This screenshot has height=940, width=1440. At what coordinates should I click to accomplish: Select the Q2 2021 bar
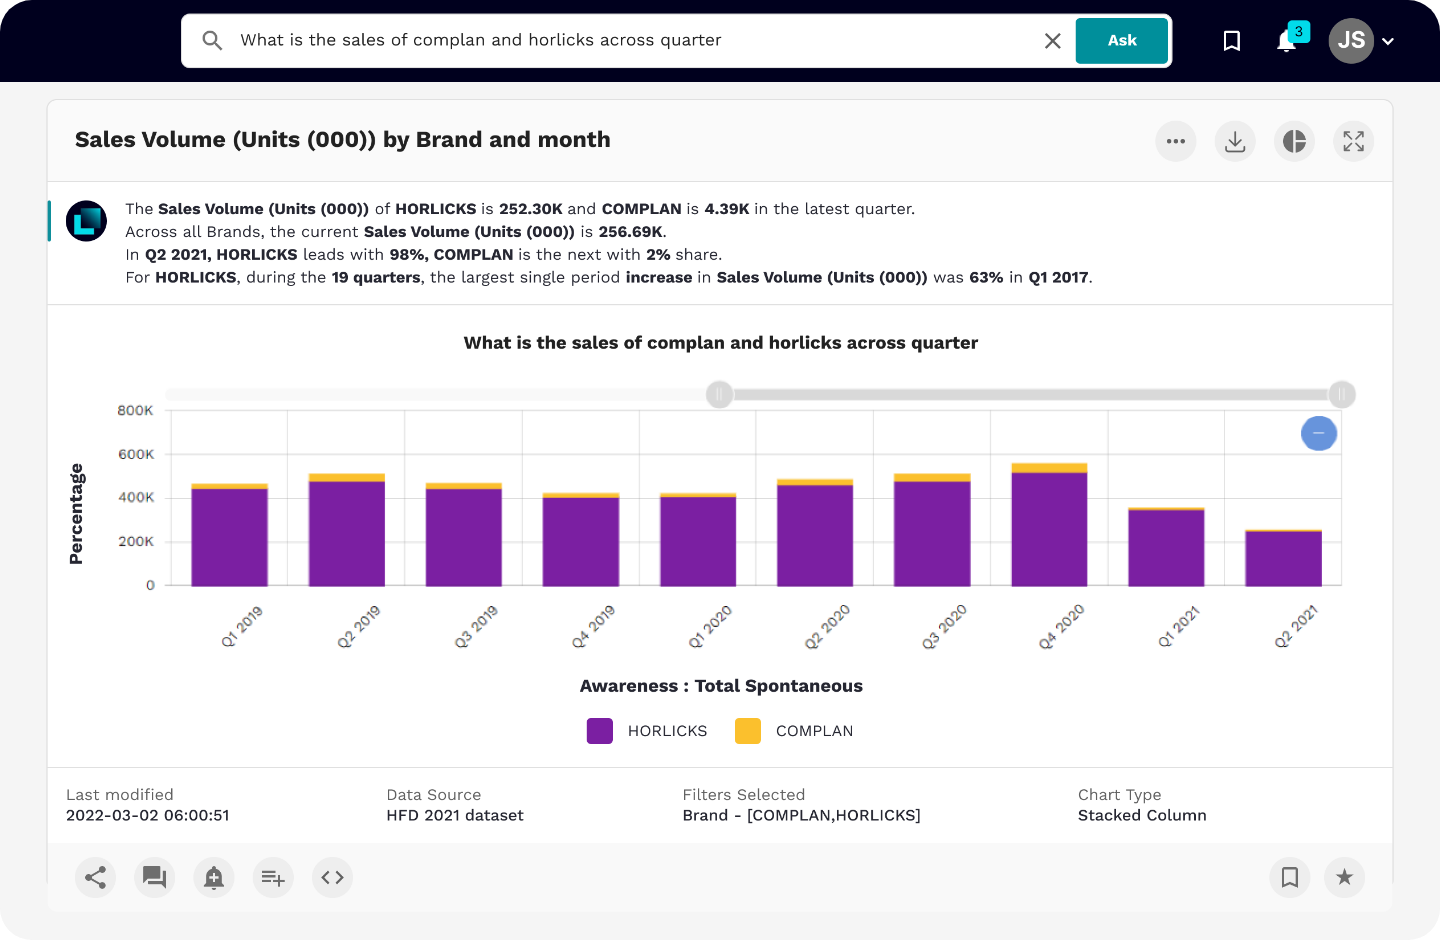pyautogui.click(x=1283, y=558)
